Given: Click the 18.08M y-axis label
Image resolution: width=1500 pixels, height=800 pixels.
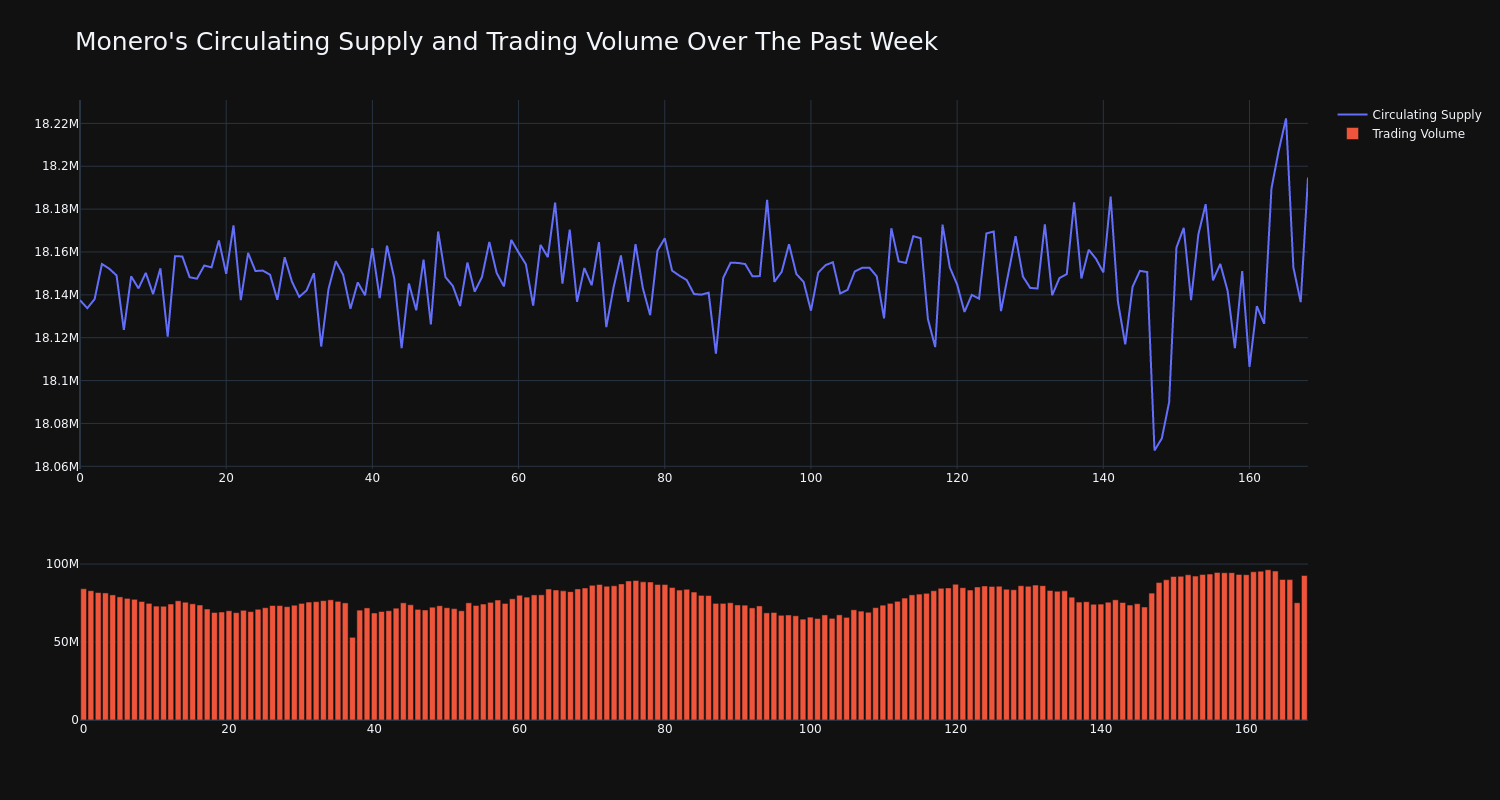Looking at the screenshot, I should (x=56, y=424).
